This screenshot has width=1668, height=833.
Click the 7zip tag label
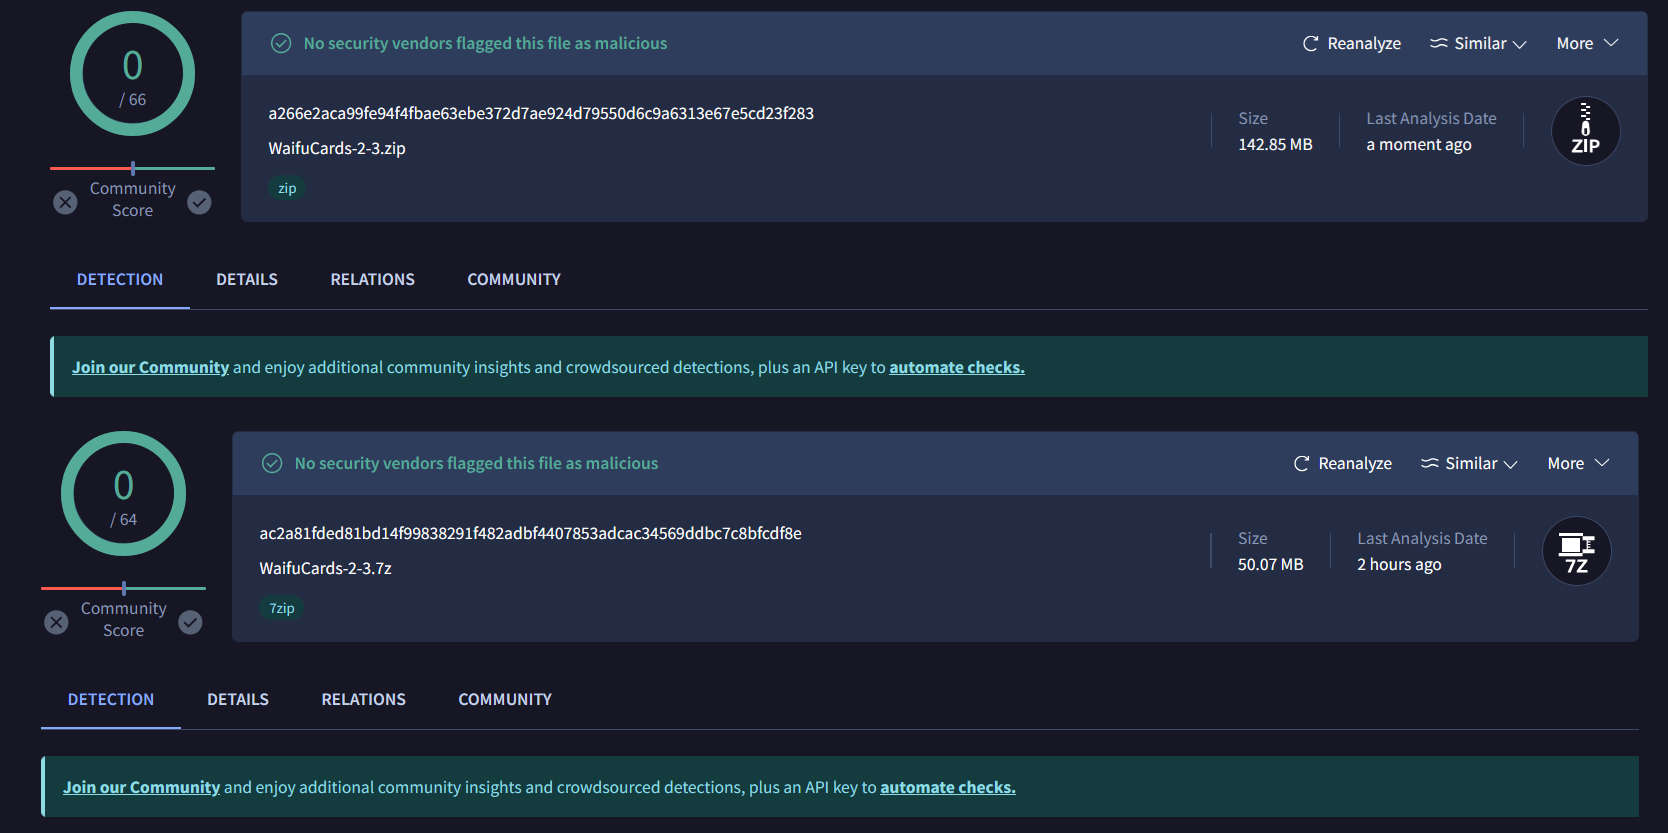click(282, 608)
